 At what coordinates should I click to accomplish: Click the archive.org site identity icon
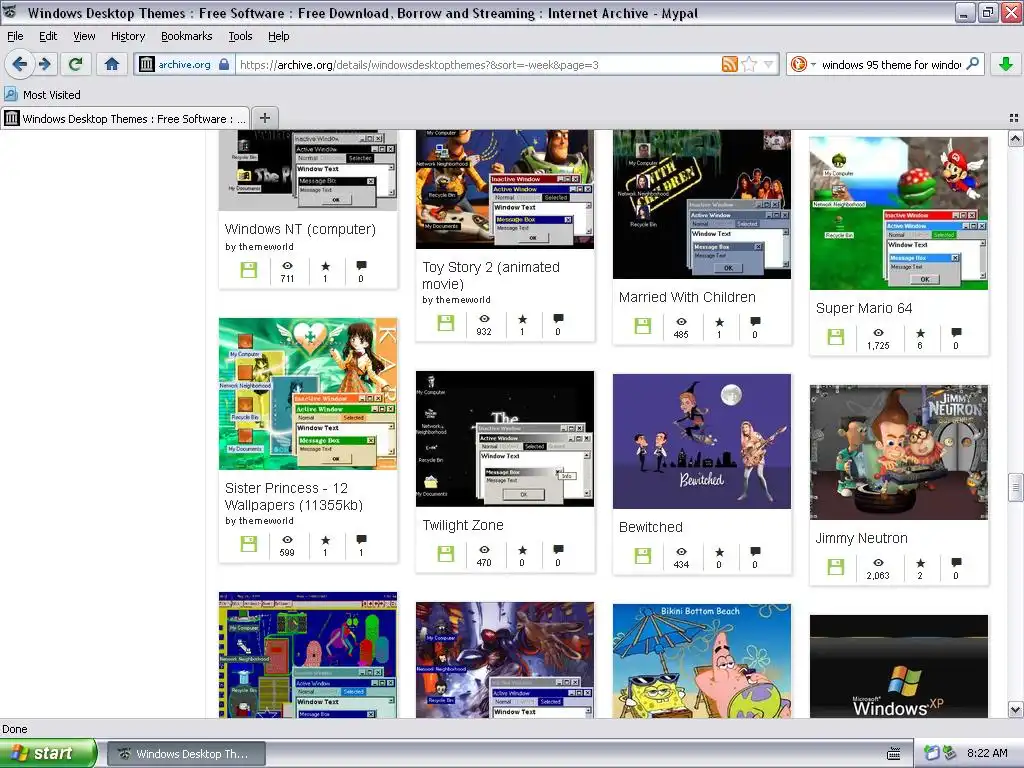point(147,64)
